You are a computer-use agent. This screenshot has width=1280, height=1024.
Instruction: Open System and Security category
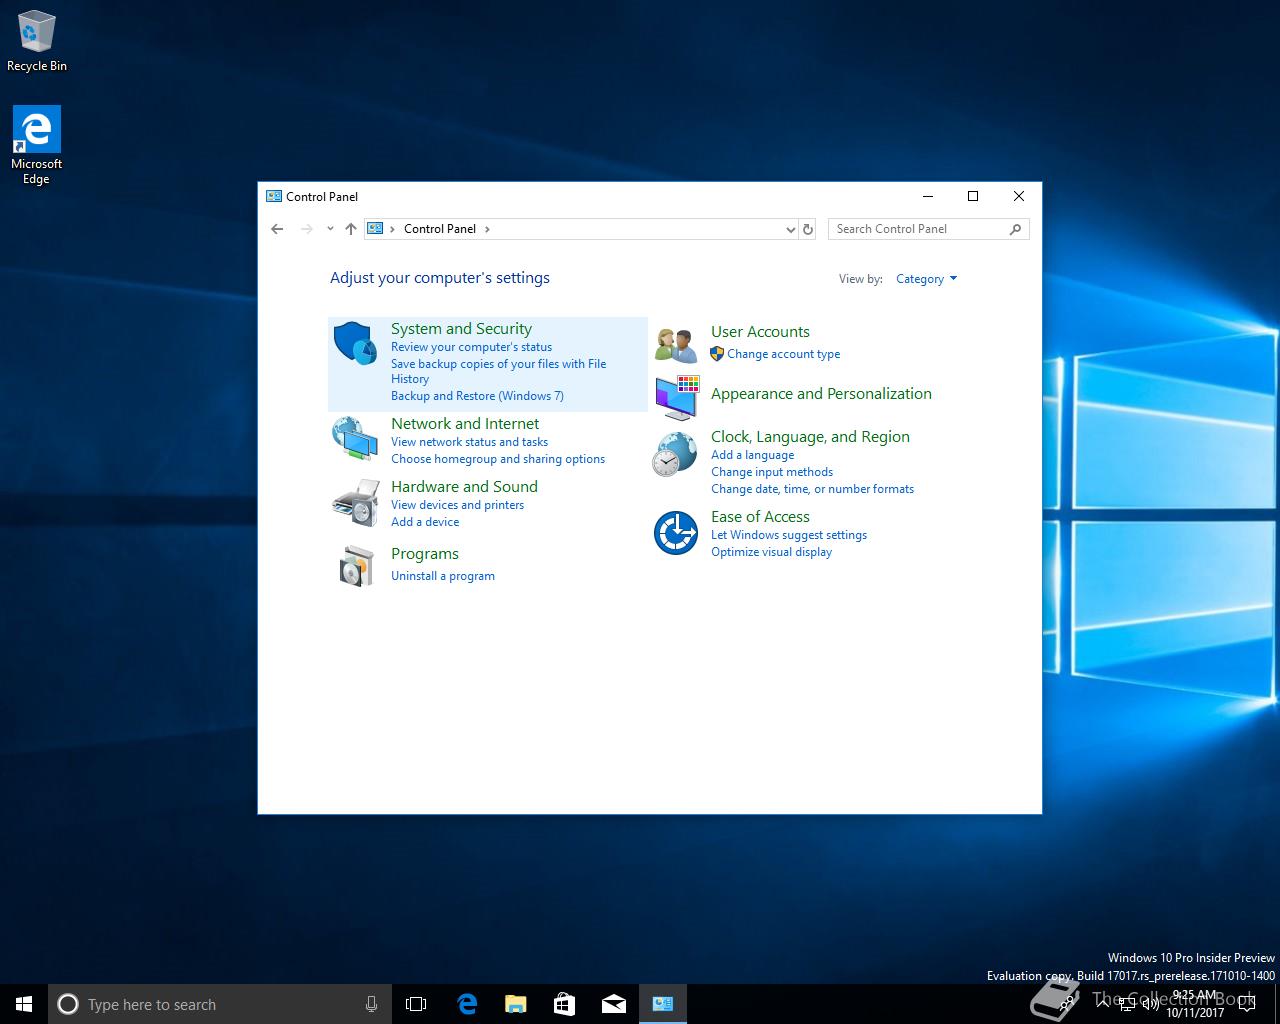point(461,329)
